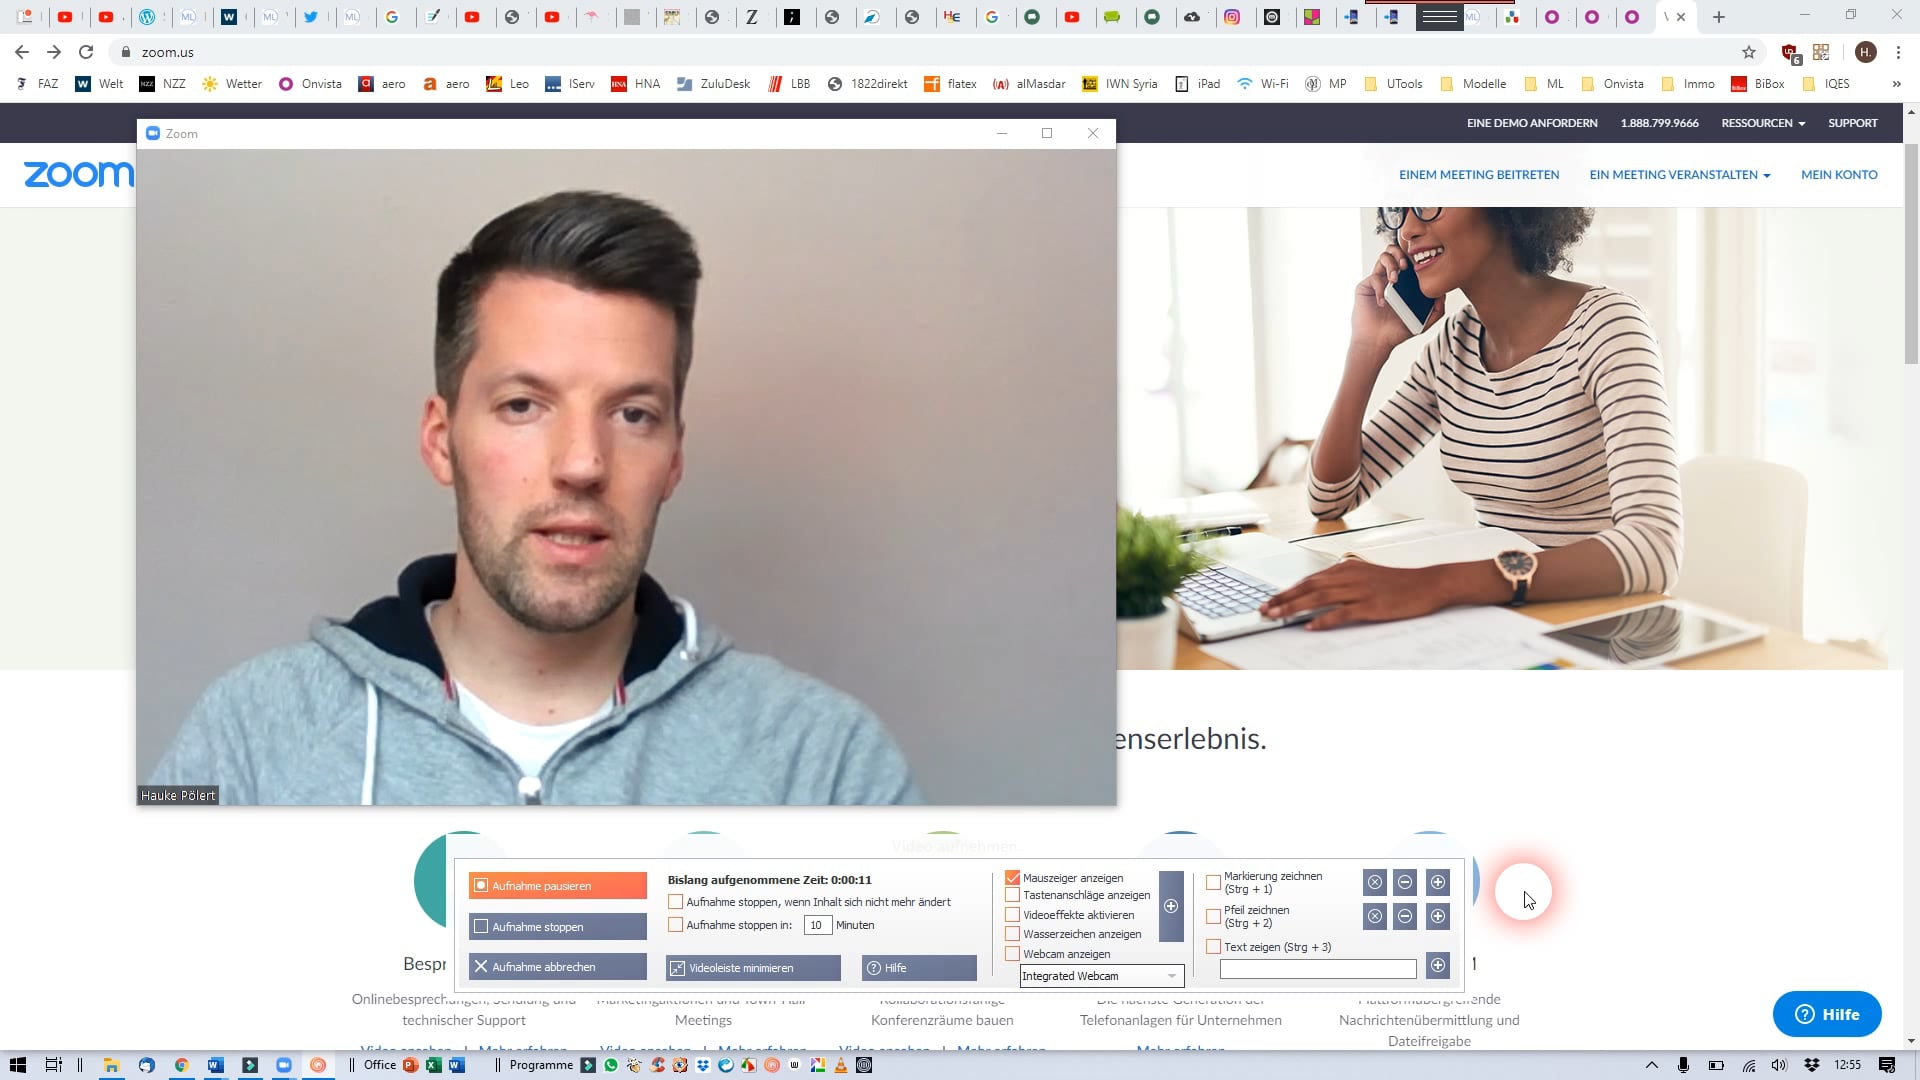Bookmark this page with star icon
The height and width of the screenshot is (1080, 1920).
point(1749,52)
